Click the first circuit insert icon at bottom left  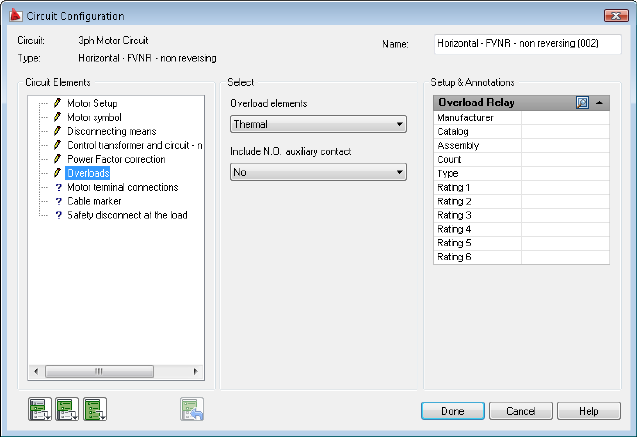click(x=40, y=408)
